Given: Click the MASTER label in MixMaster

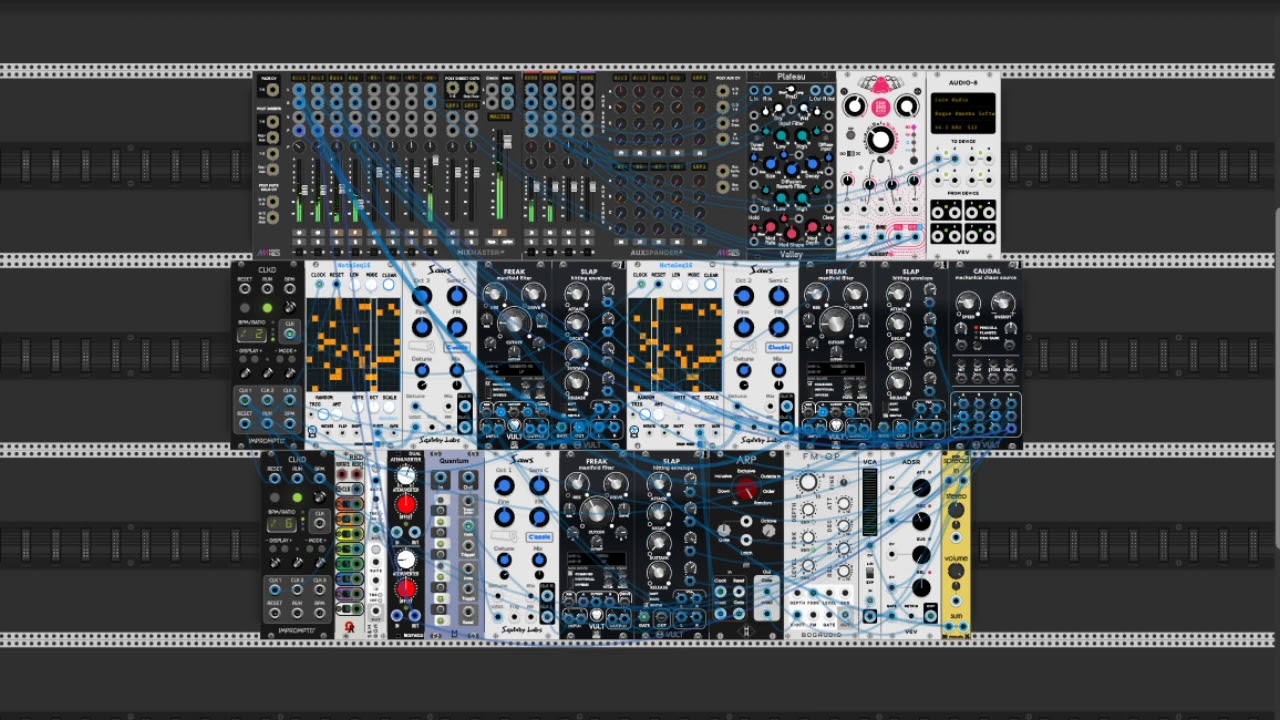Looking at the screenshot, I should [x=499, y=117].
